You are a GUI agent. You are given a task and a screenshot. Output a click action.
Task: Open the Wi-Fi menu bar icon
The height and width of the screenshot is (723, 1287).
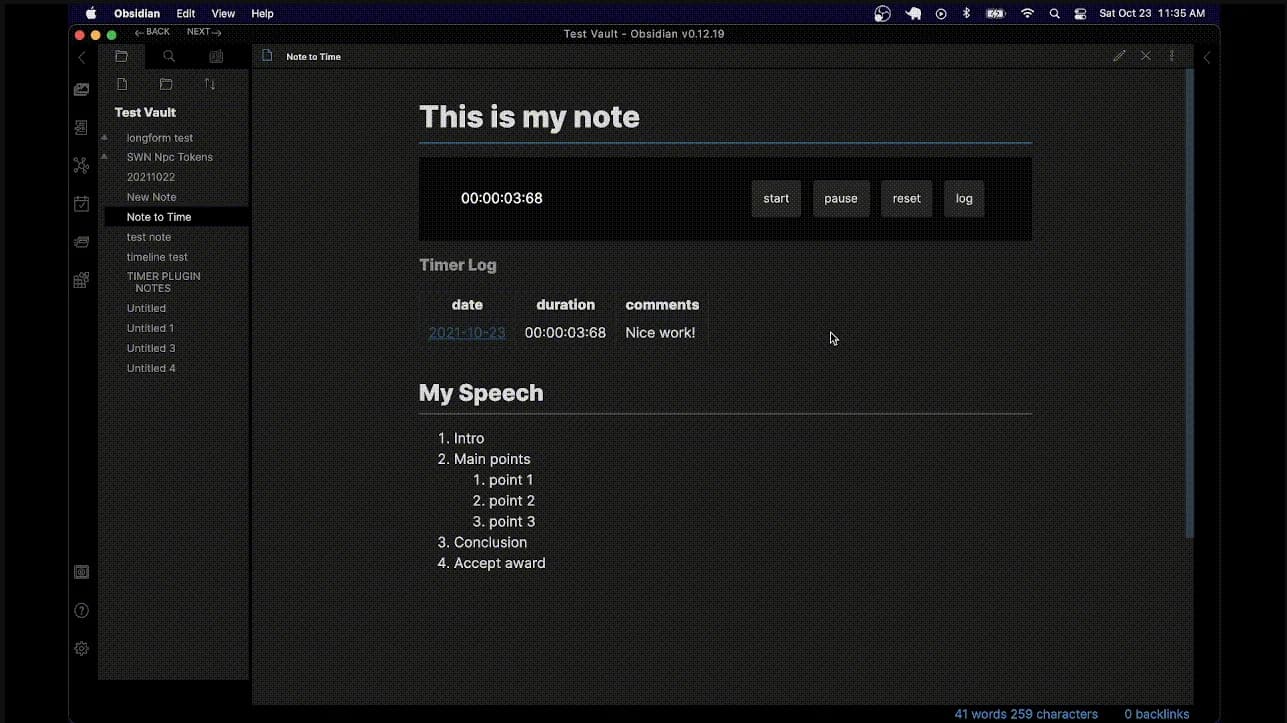tap(1027, 13)
